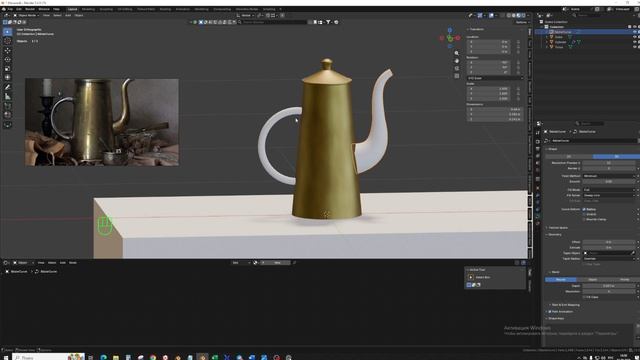Open the Output properties tab icon

pos(538,149)
